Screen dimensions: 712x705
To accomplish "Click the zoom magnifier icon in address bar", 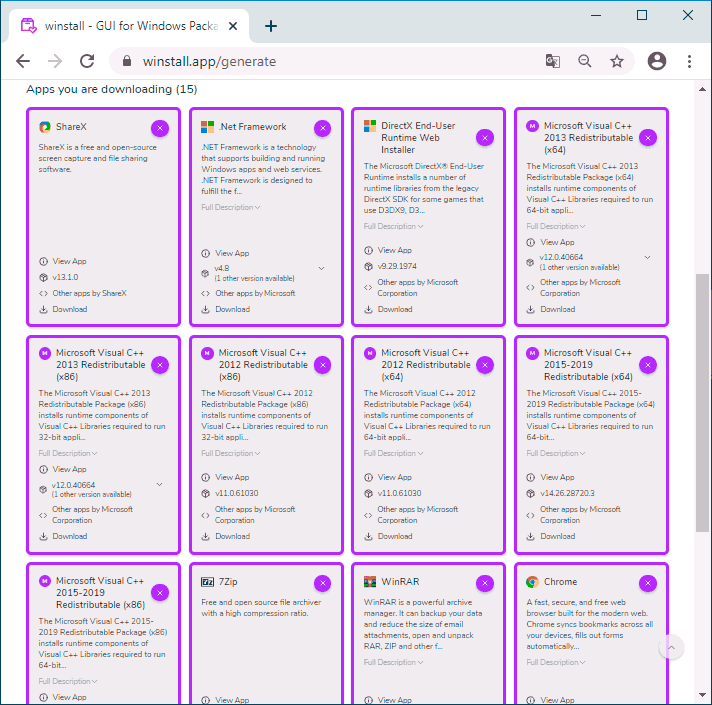I will coord(584,61).
